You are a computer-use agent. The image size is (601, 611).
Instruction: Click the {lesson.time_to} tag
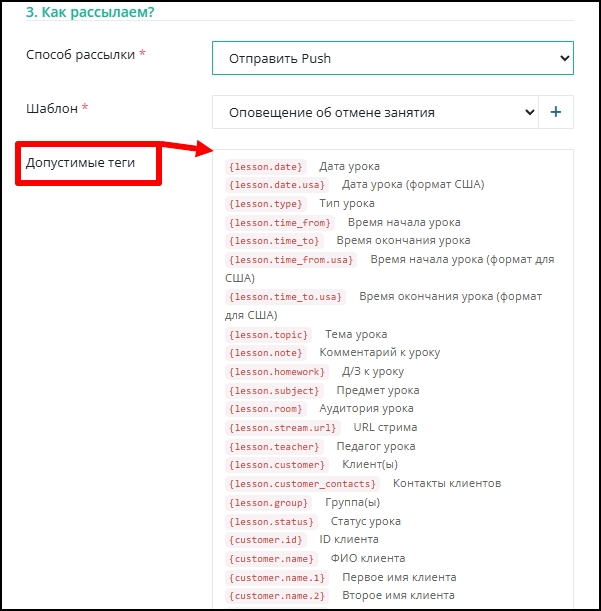pyautogui.click(x=274, y=241)
